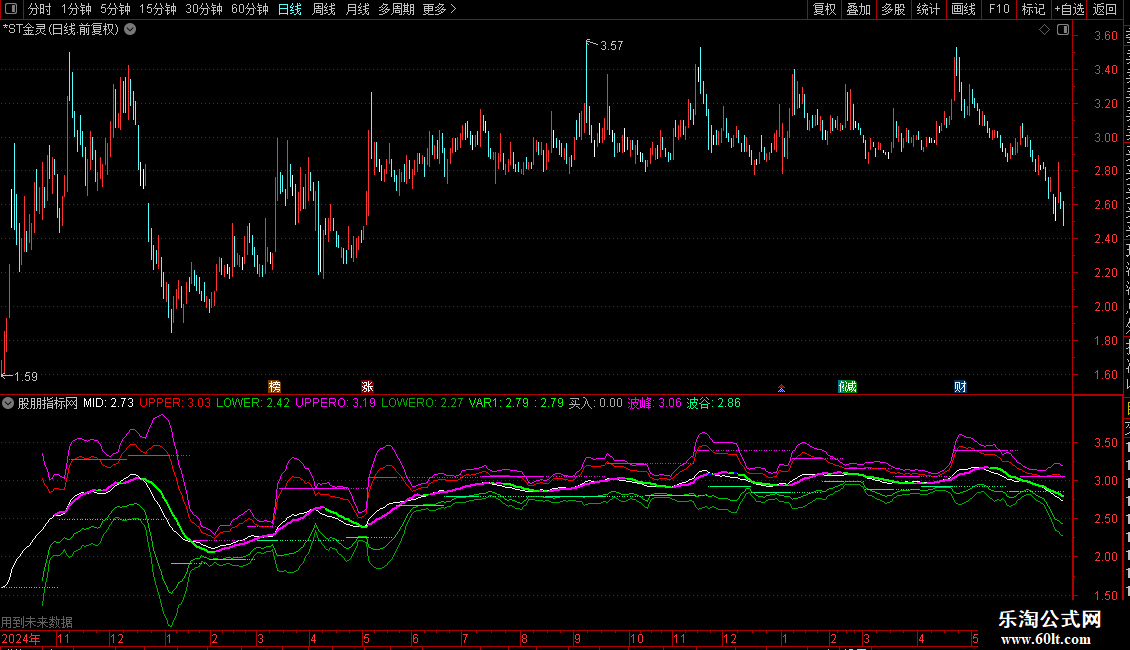Open the 画线 drawing tools
The height and width of the screenshot is (650, 1130).
point(963,9)
